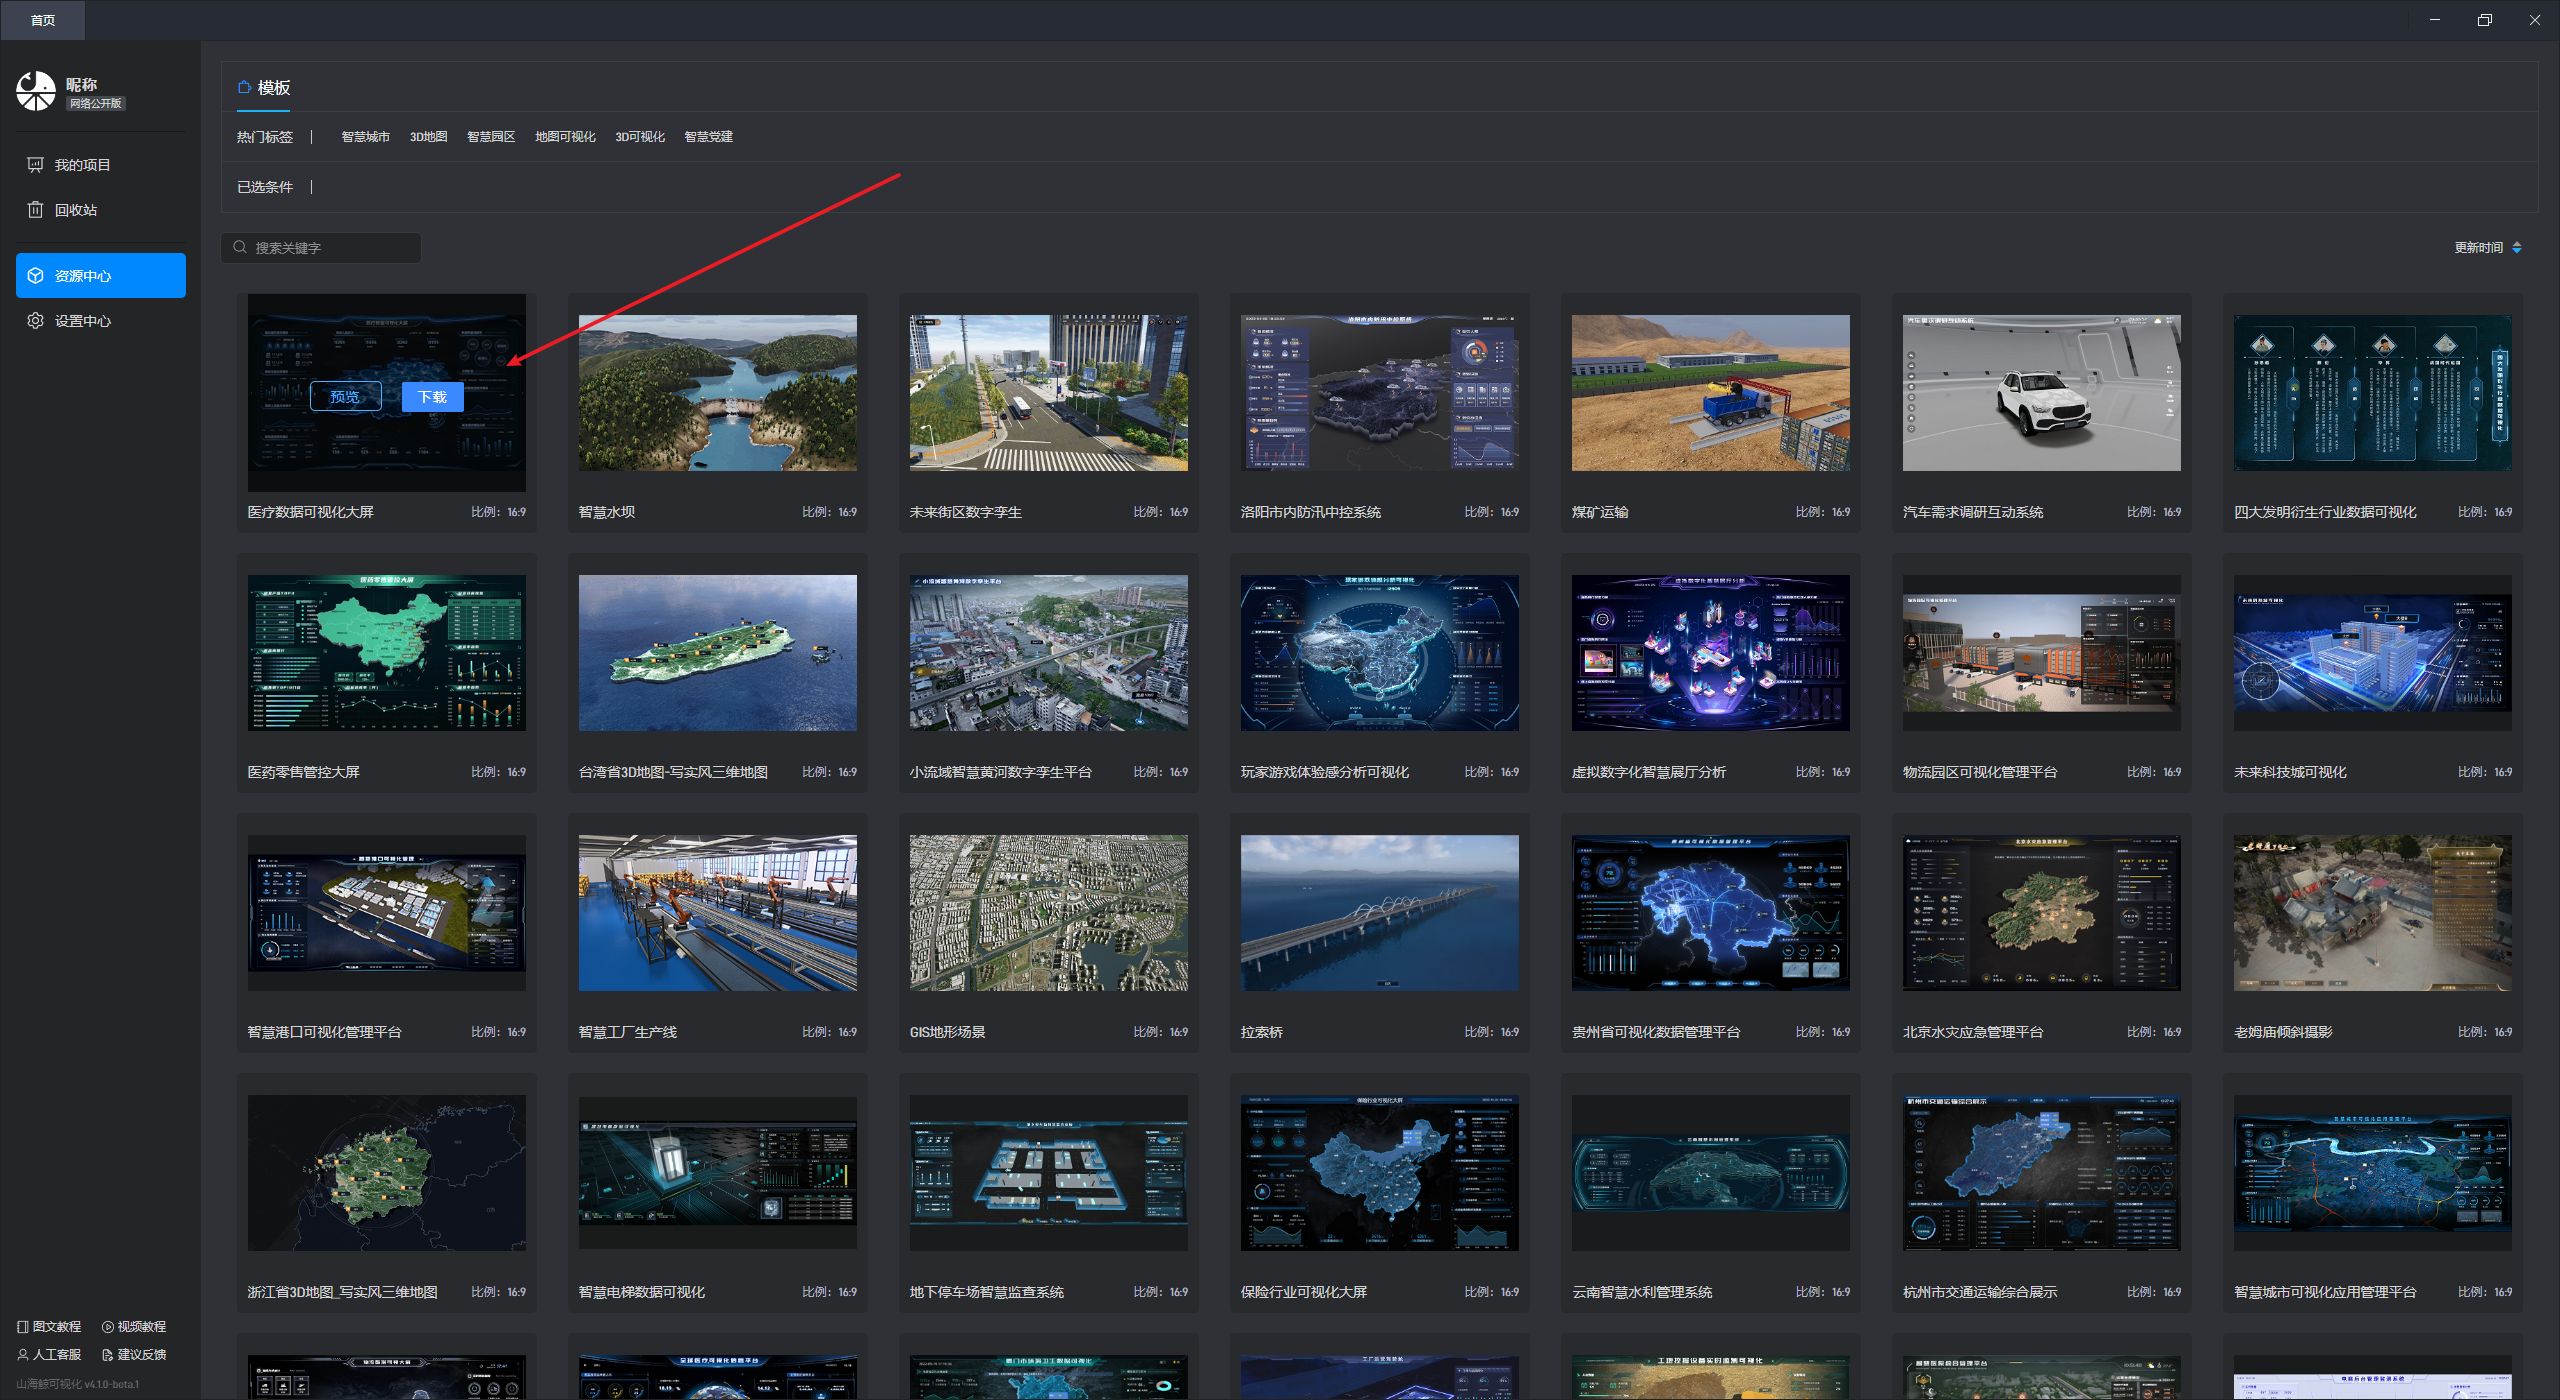
Task: Filter by 智慧城市 hot tag
Action: point(365,137)
